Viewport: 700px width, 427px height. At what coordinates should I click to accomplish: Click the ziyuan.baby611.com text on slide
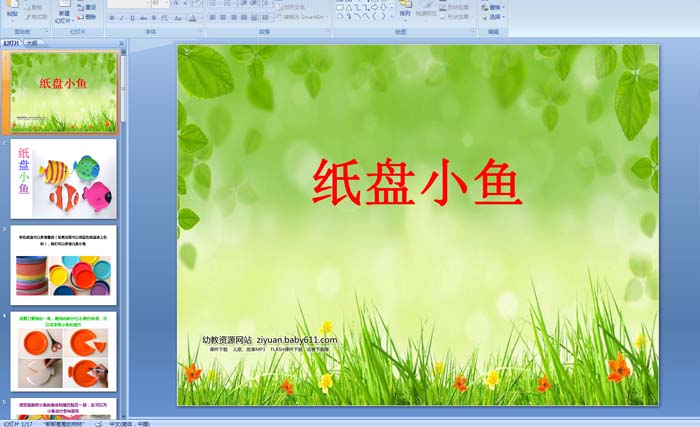pos(297,340)
